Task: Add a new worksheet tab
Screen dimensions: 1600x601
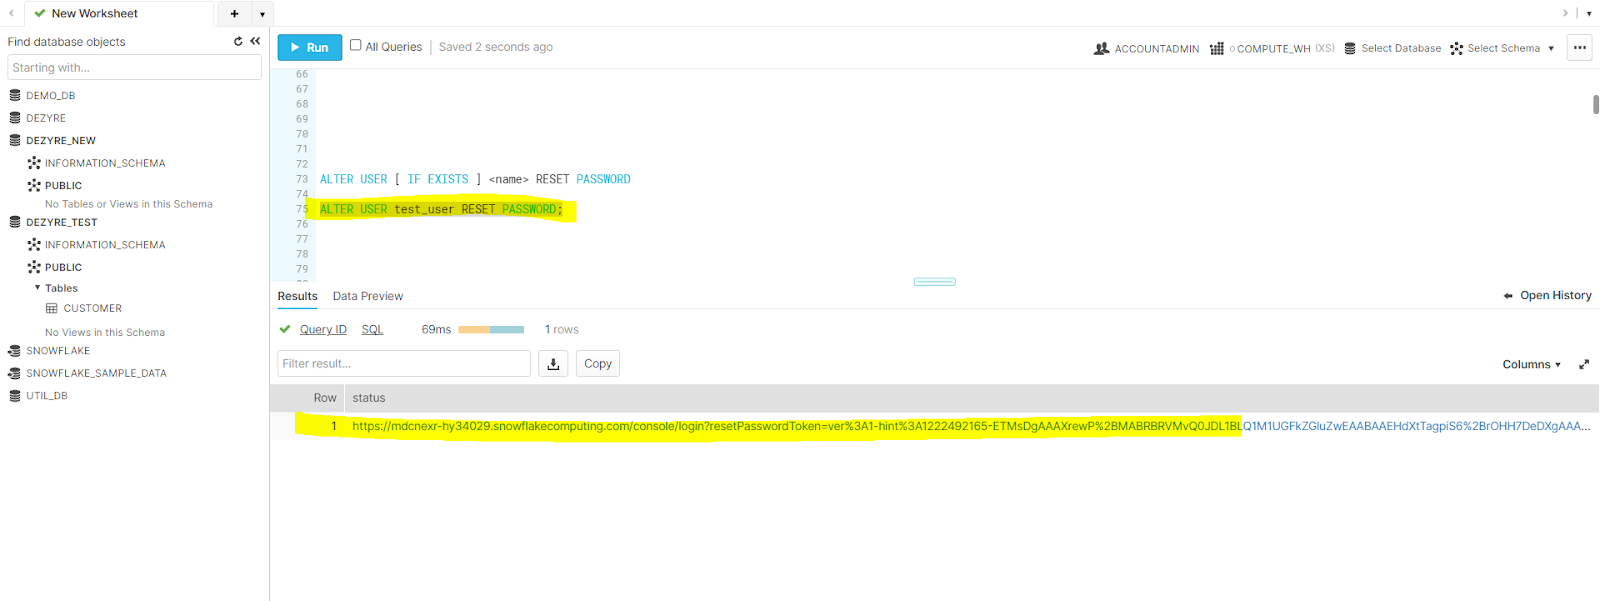Action: [234, 14]
